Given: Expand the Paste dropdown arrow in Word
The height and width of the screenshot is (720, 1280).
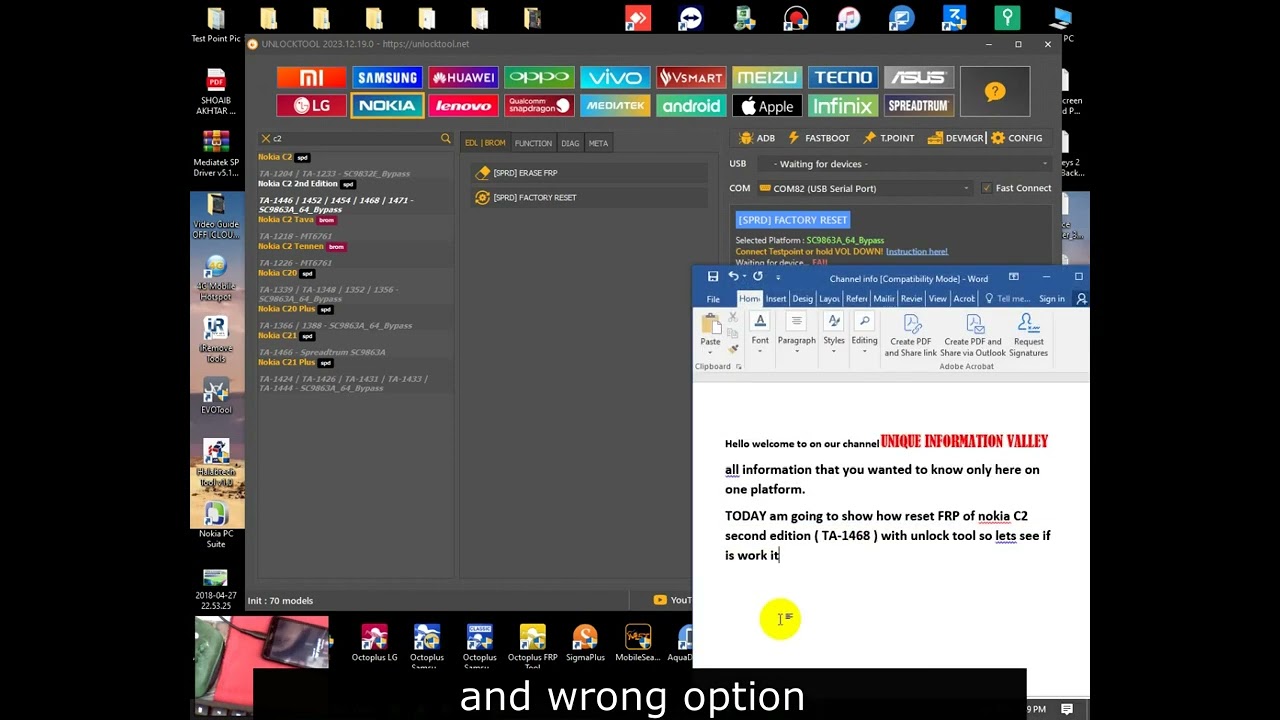Looking at the screenshot, I should (x=710, y=352).
